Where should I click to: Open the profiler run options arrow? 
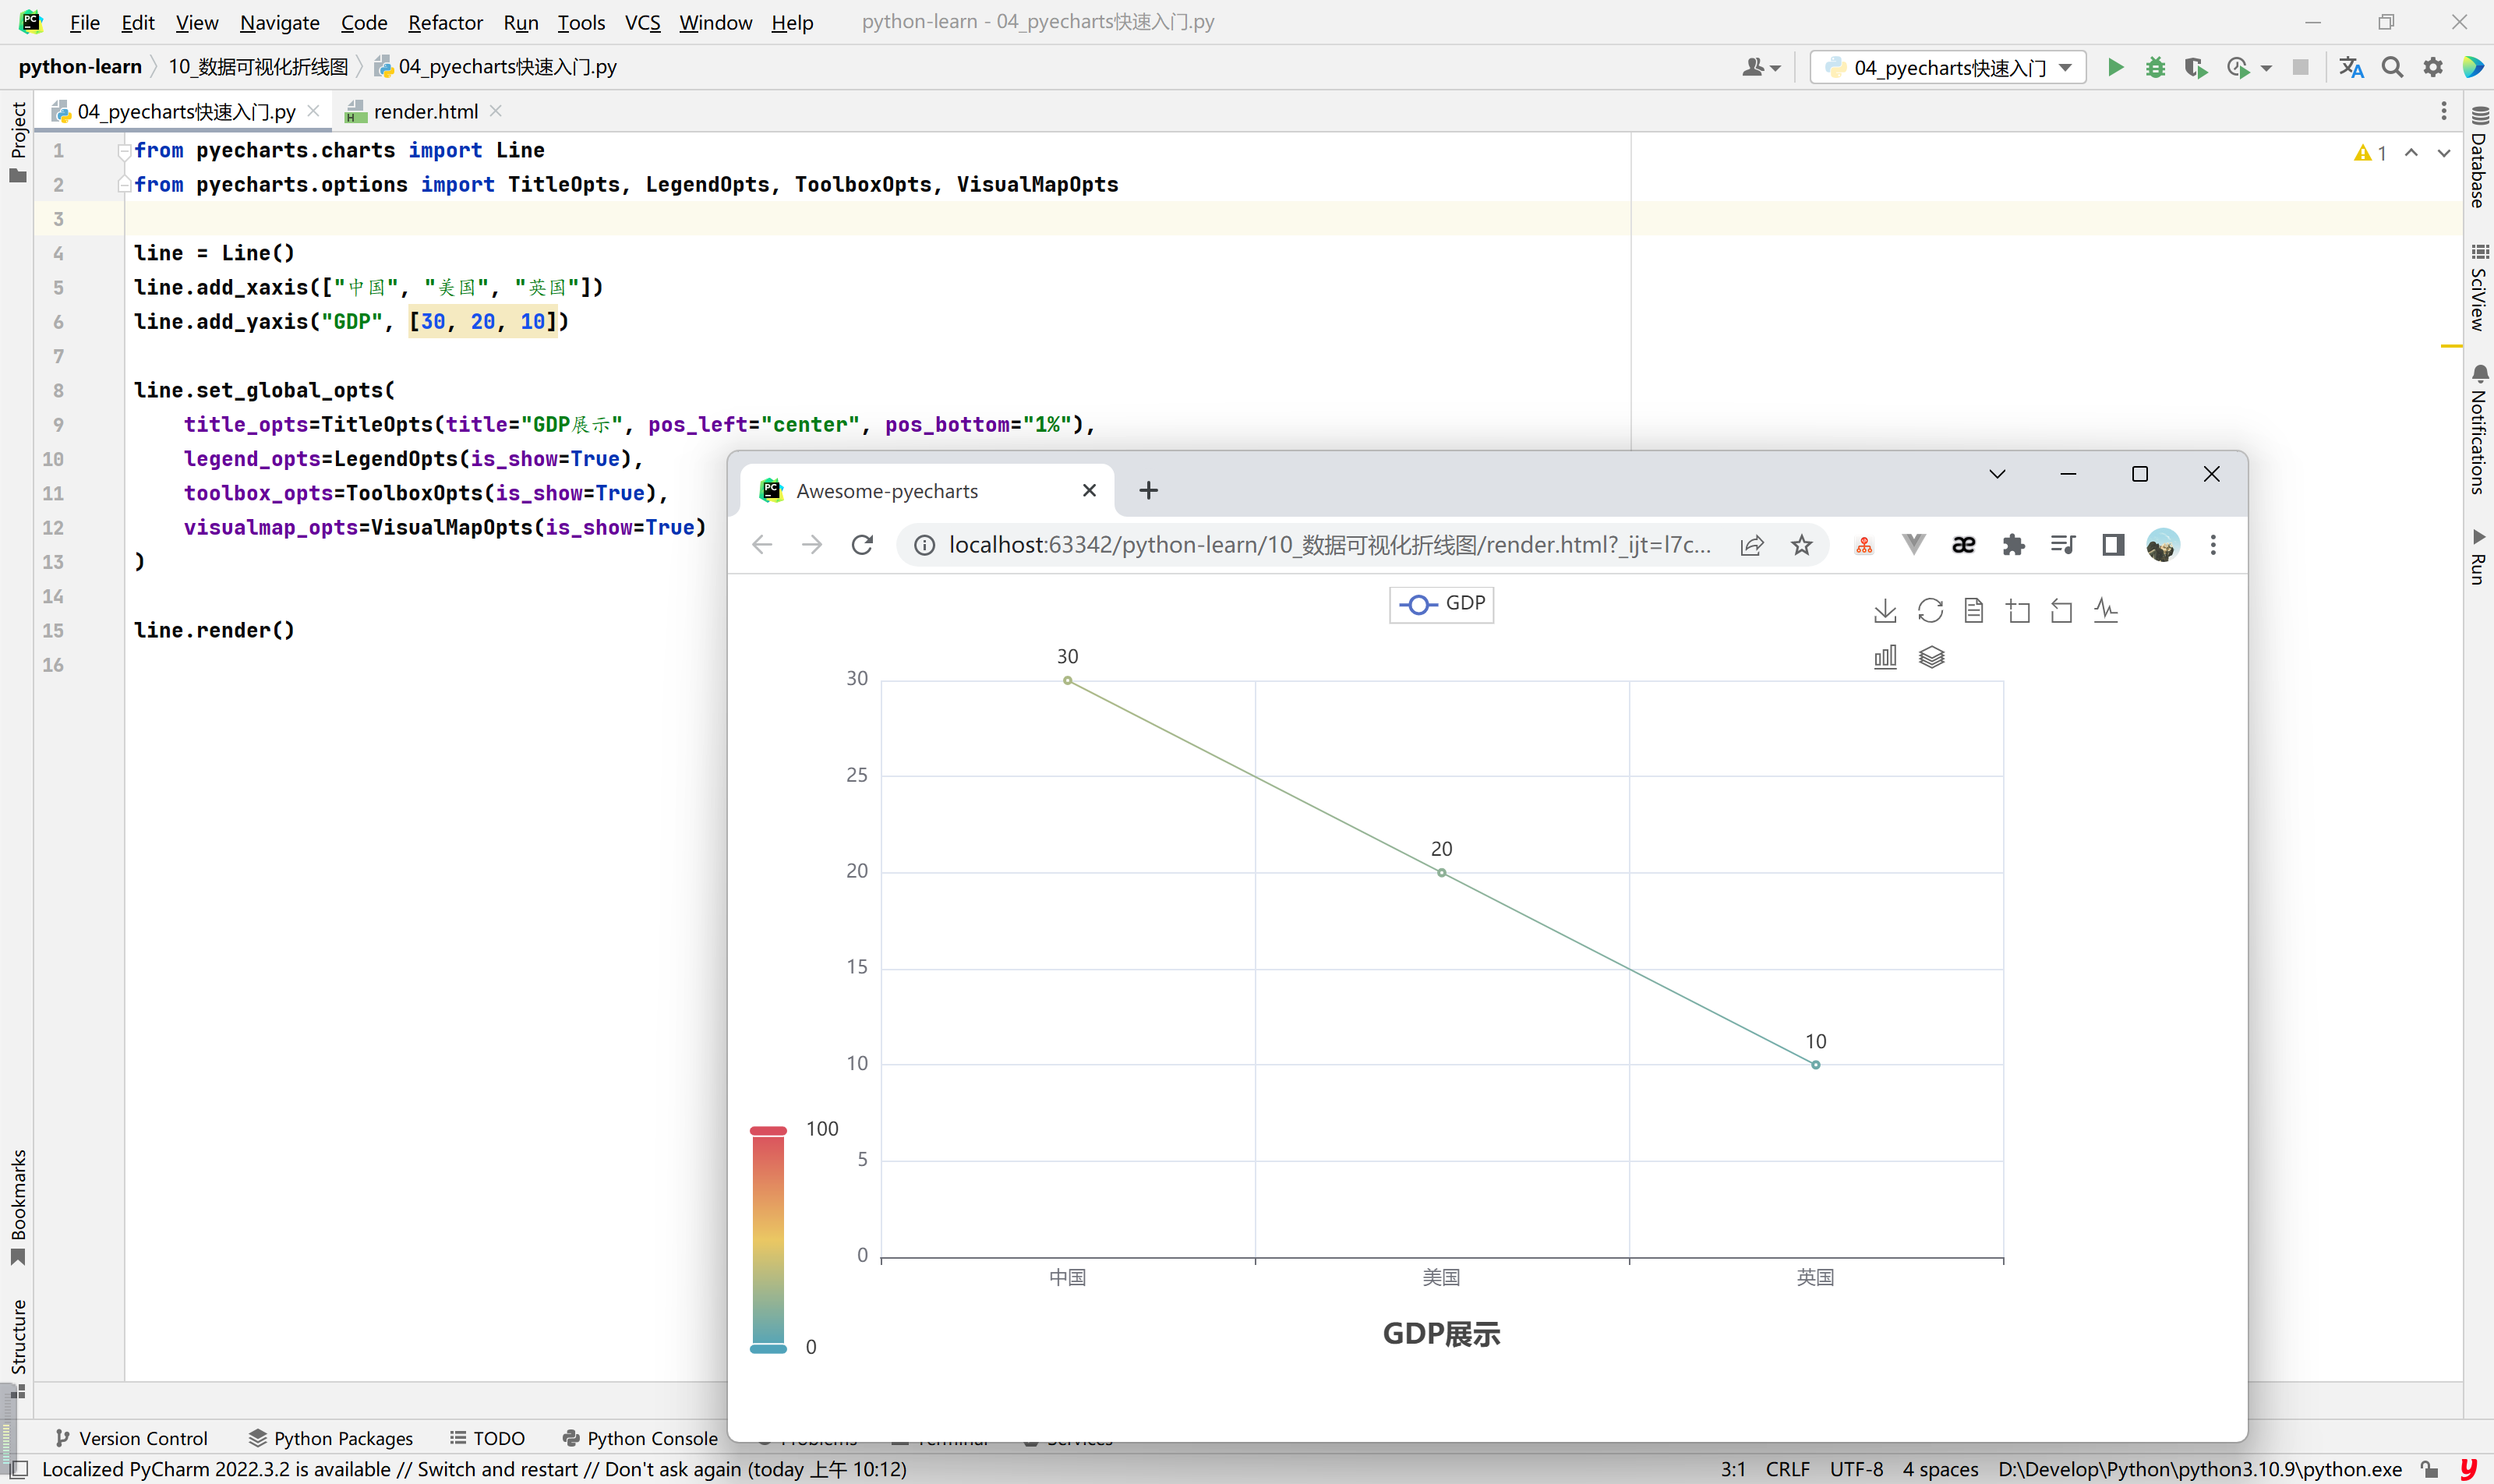point(2266,68)
